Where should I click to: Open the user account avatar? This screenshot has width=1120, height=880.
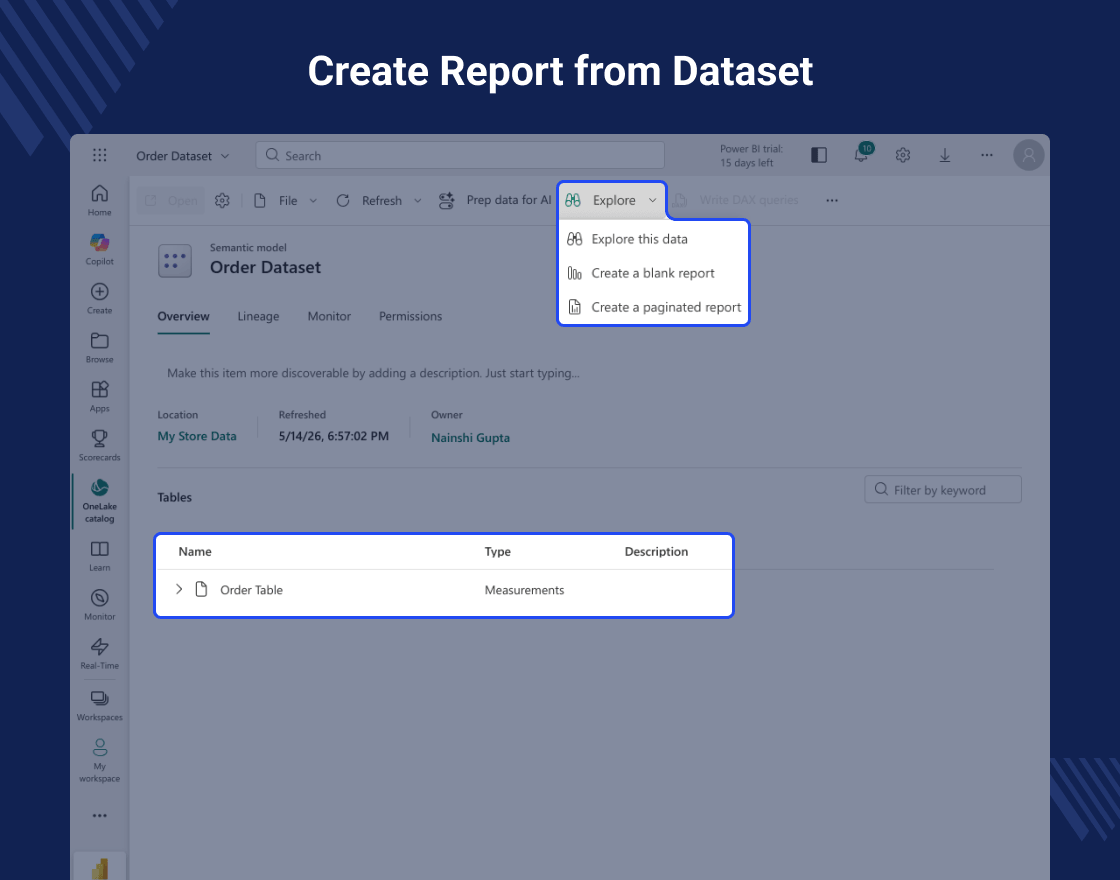[x=1029, y=155]
